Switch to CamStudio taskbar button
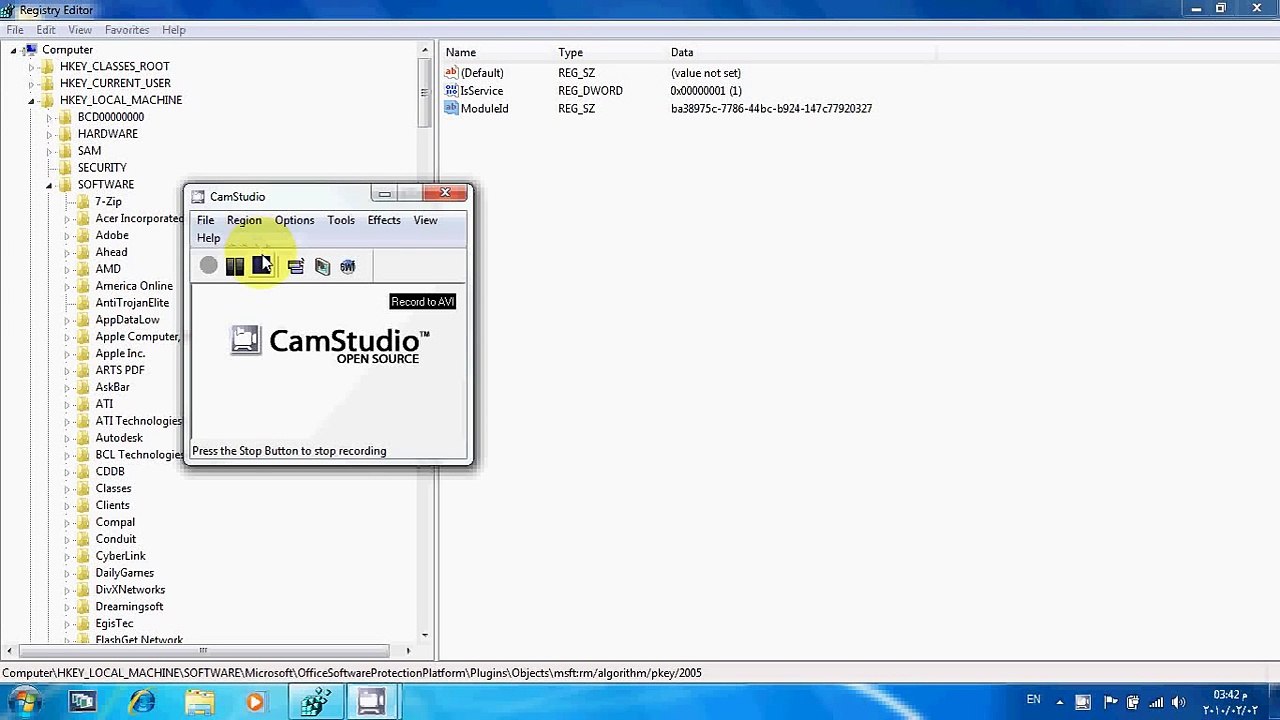 [x=371, y=702]
